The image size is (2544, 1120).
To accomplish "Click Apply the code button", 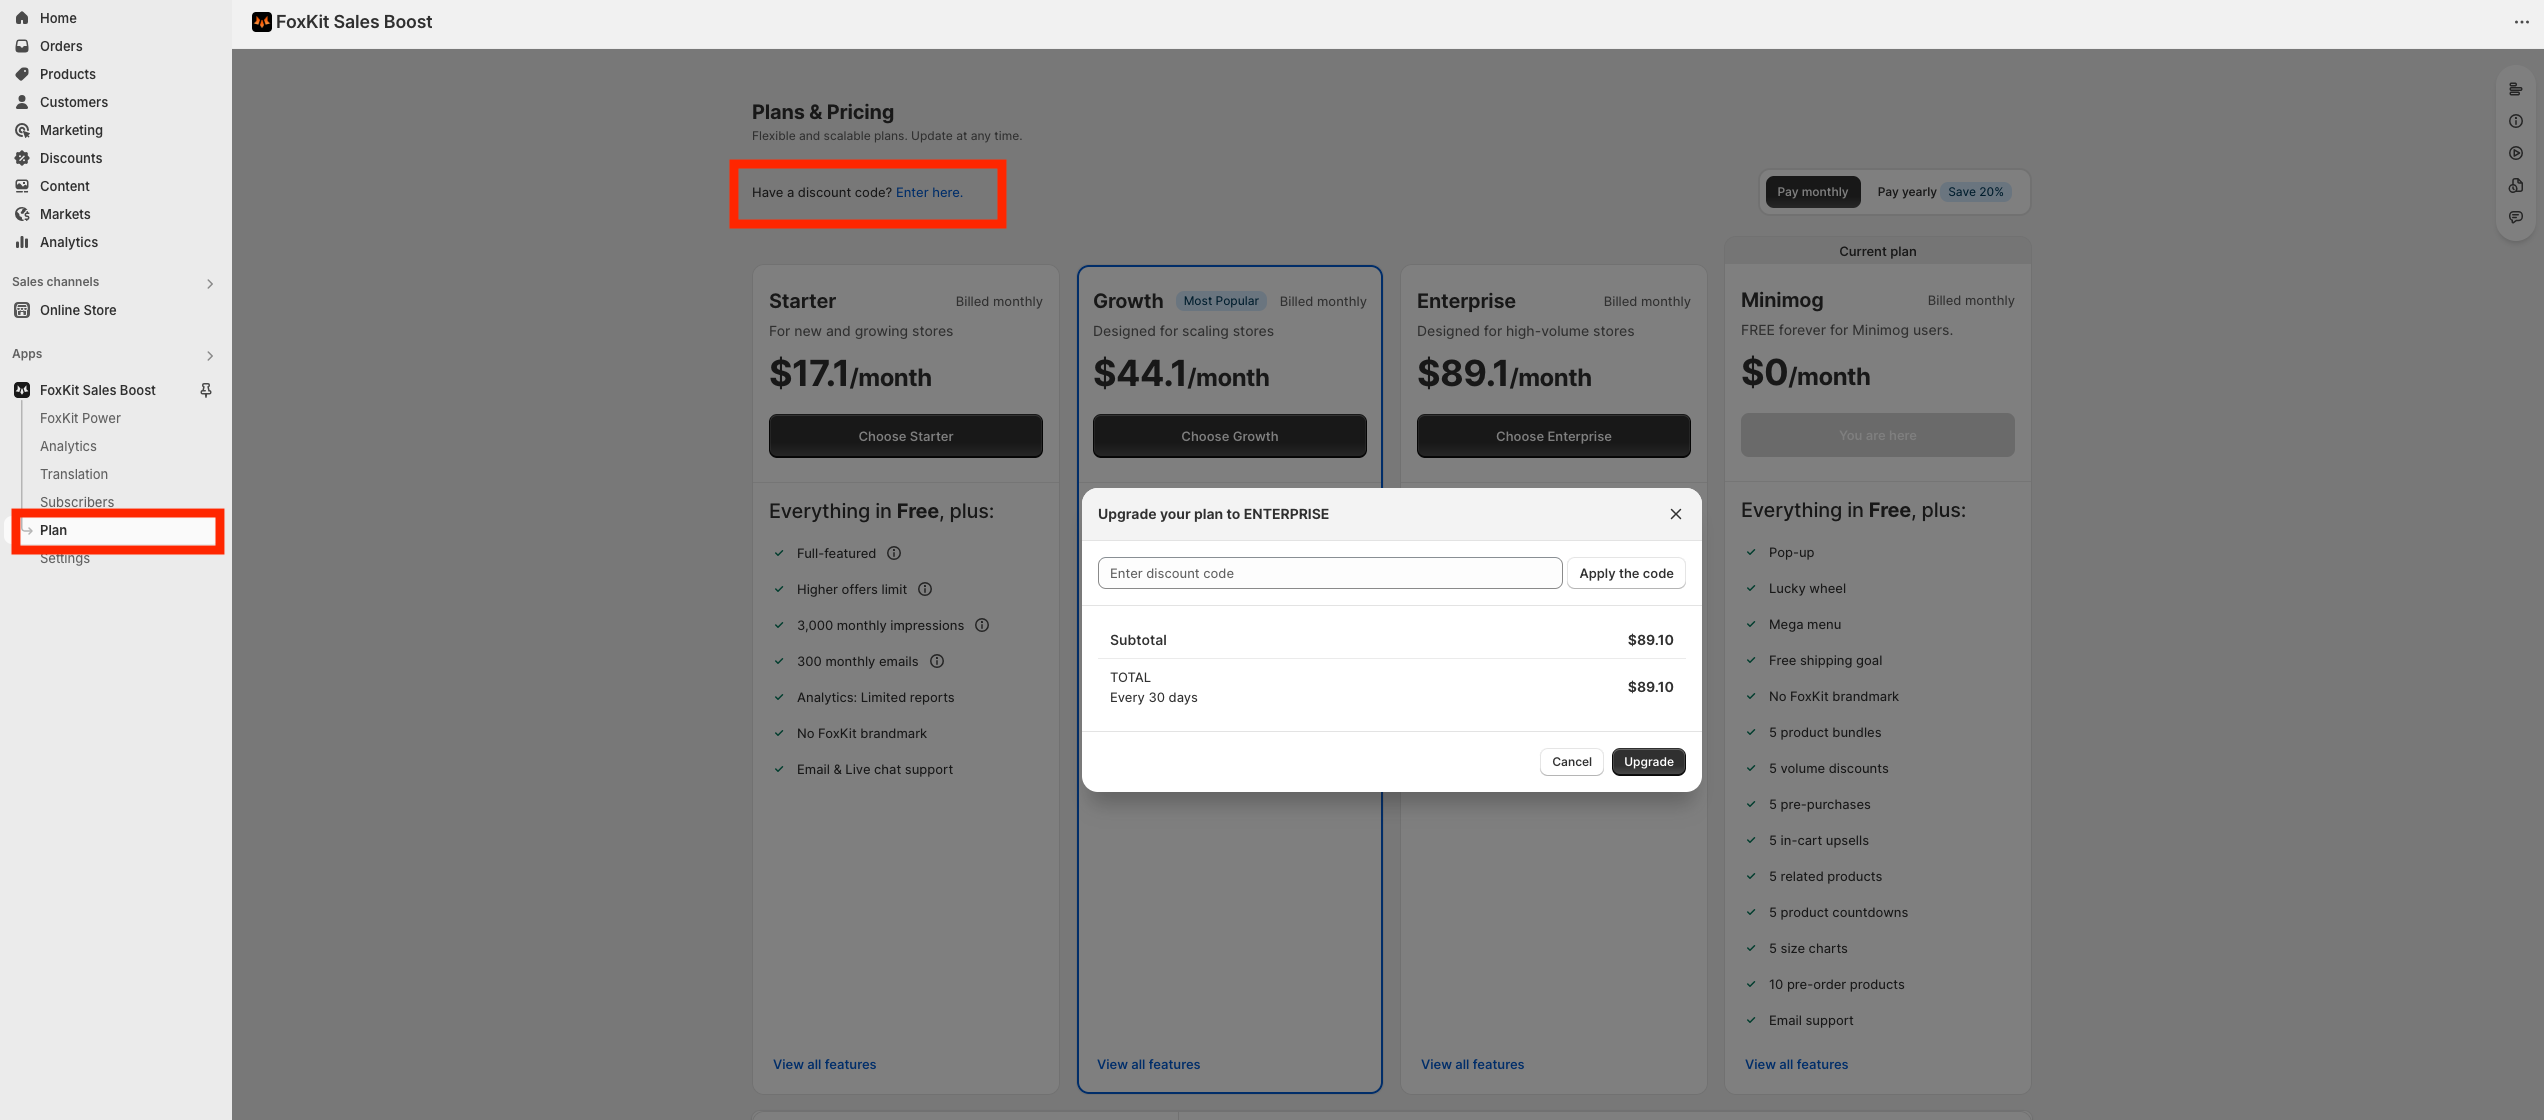I will [1625, 573].
